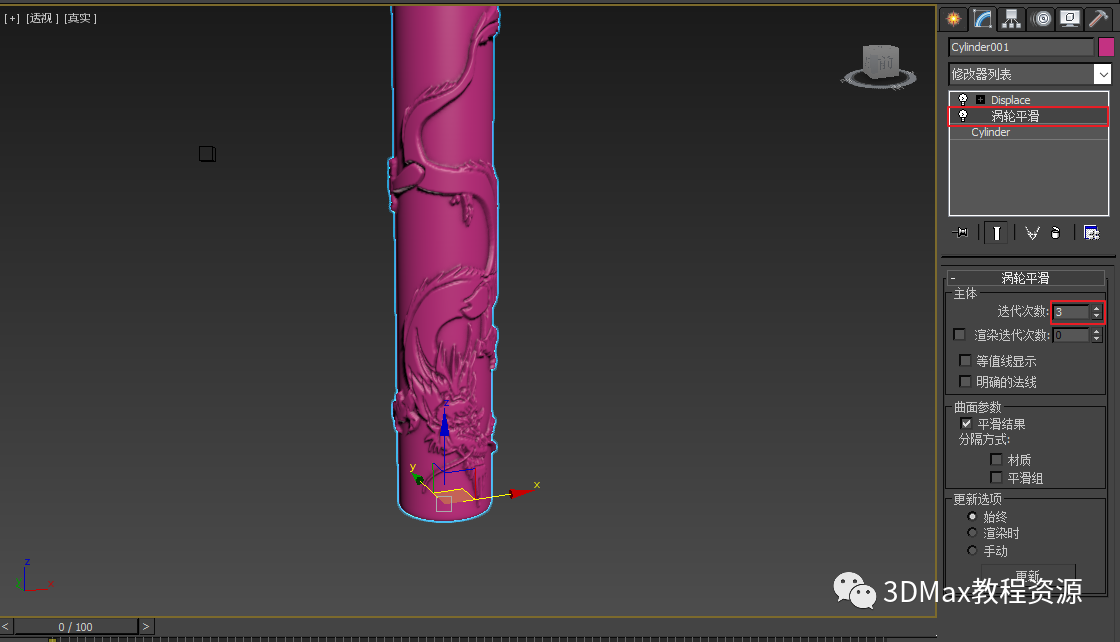Screen dimensions: 1120x642
Task: Adjust the 渲染迭代次数 spinner arrows
Action: click(x=1096, y=335)
